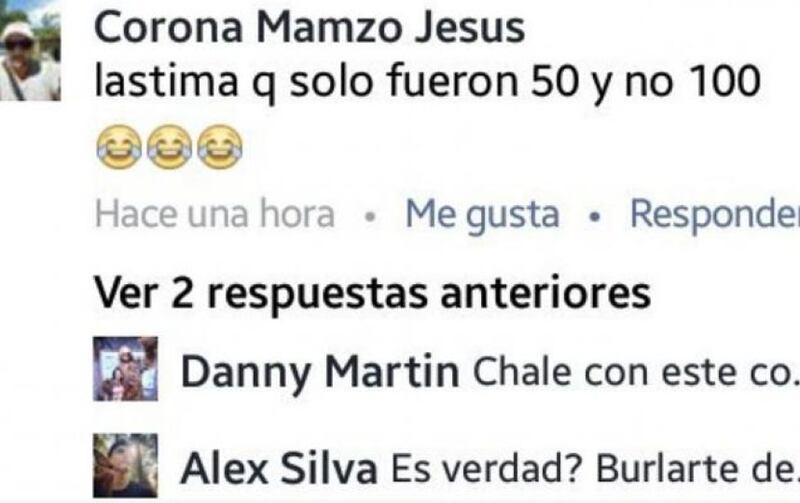
Task: Select the comment text about 50 and 100
Action: point(428,82)
